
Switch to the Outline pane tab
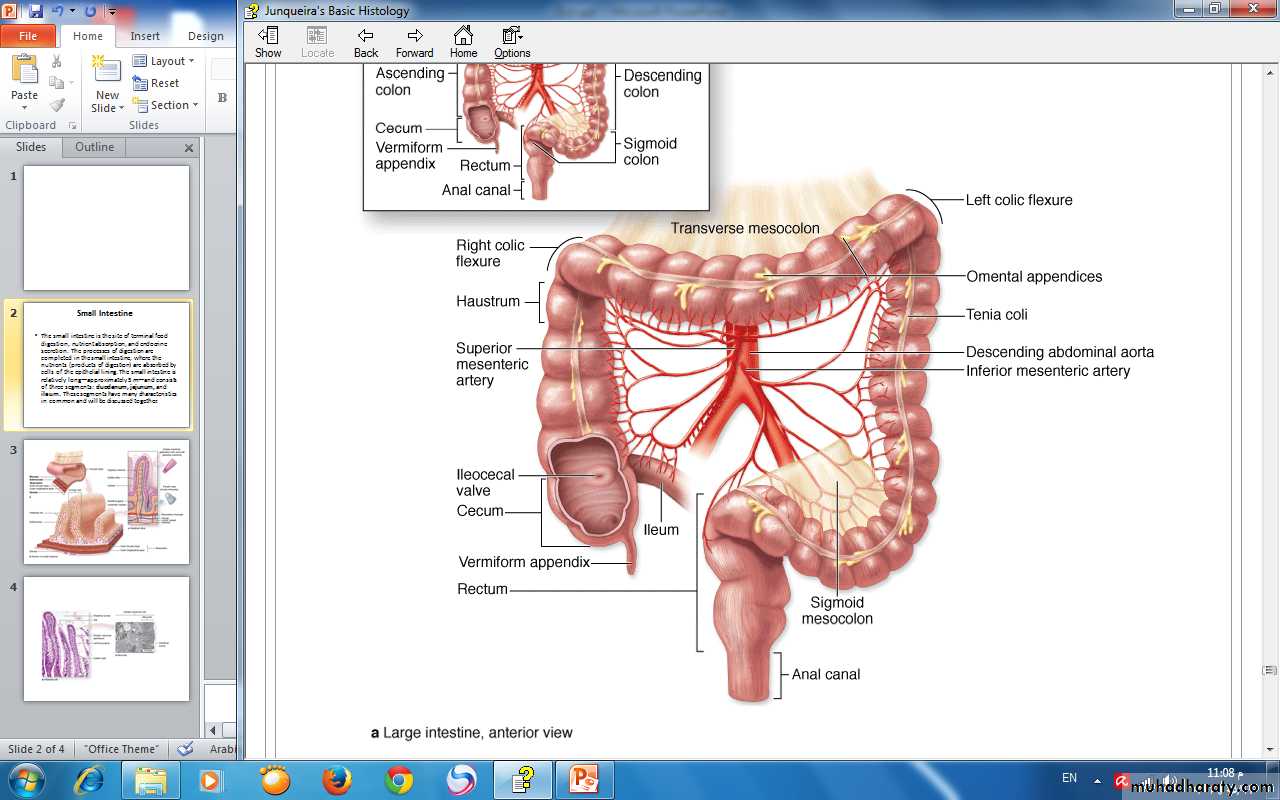pyautogui.click(x=95, y=147)
